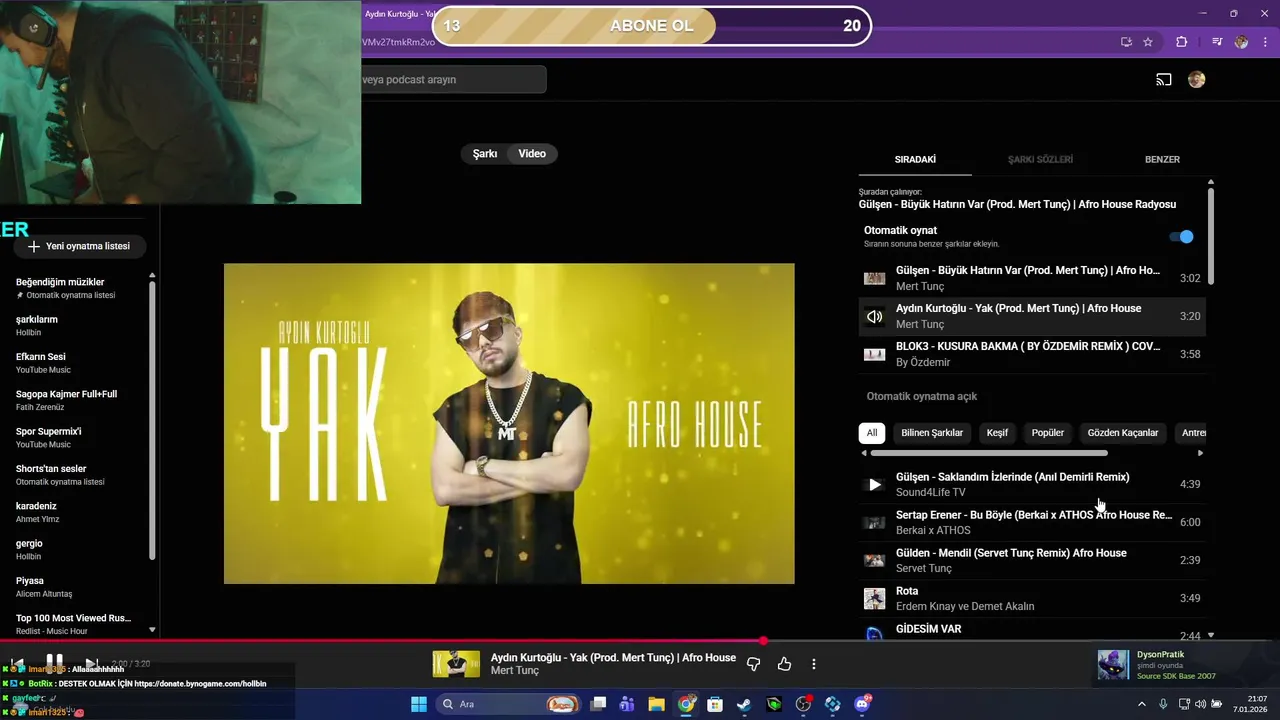
Task: Open Task View on the taskbar
Action: tap(598, 704)
